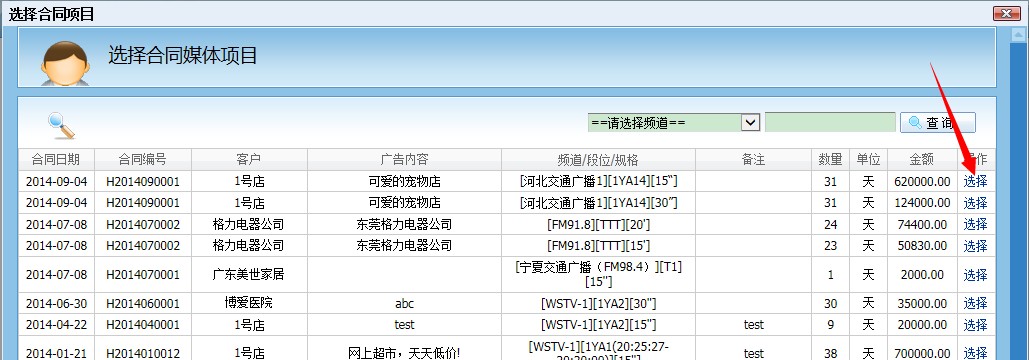The width and height of the screenshot is (1029, 360).
Task: Click the 合同日期 column header
Action: (x=56, y=159)
